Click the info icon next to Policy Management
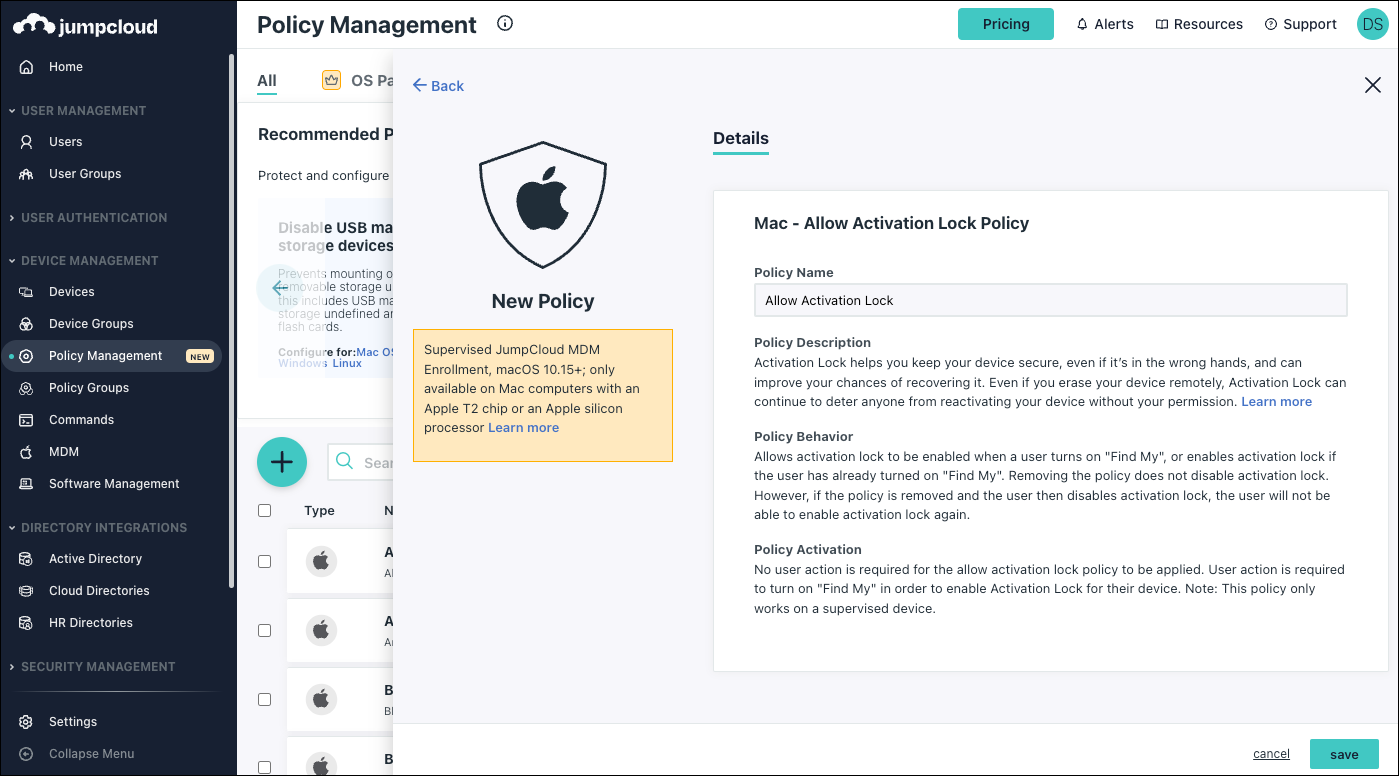Viewport: 1399px width, 776px height. coord(505,23)
